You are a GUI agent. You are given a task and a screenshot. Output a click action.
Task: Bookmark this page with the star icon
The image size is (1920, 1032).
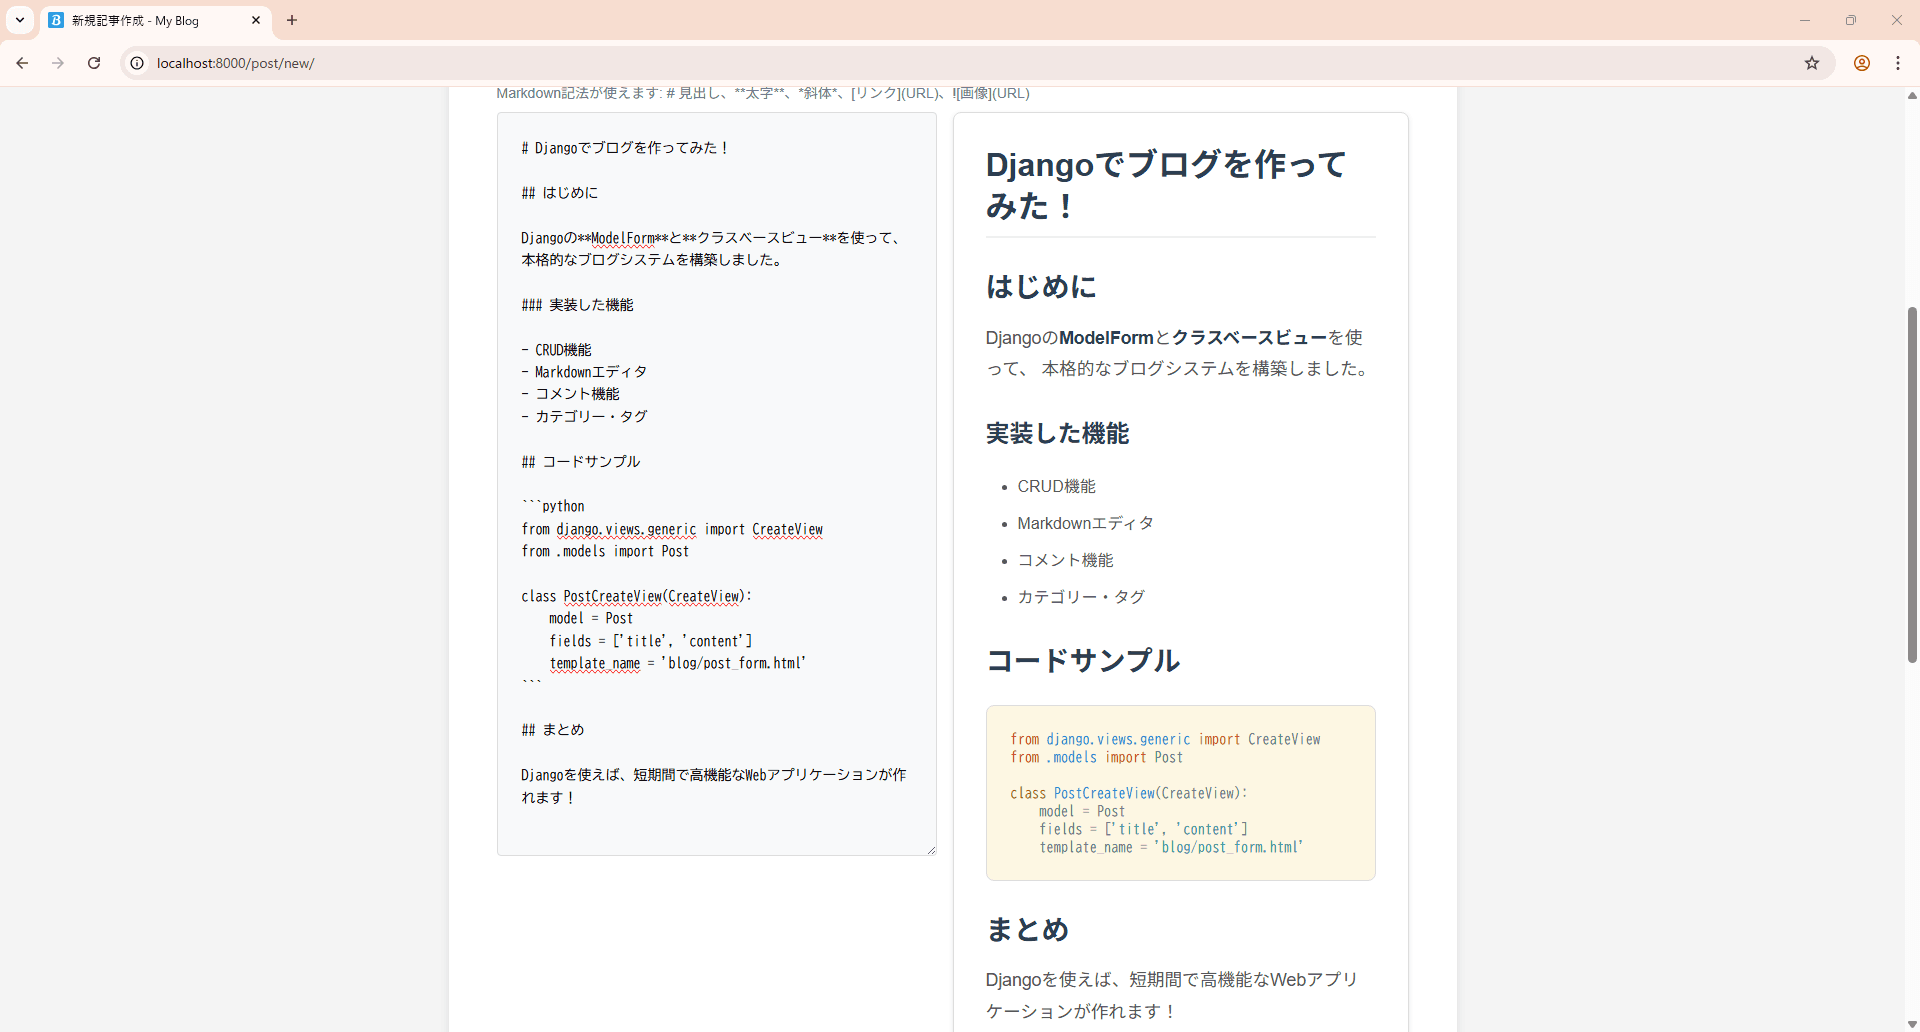(x=1812, y=63)
